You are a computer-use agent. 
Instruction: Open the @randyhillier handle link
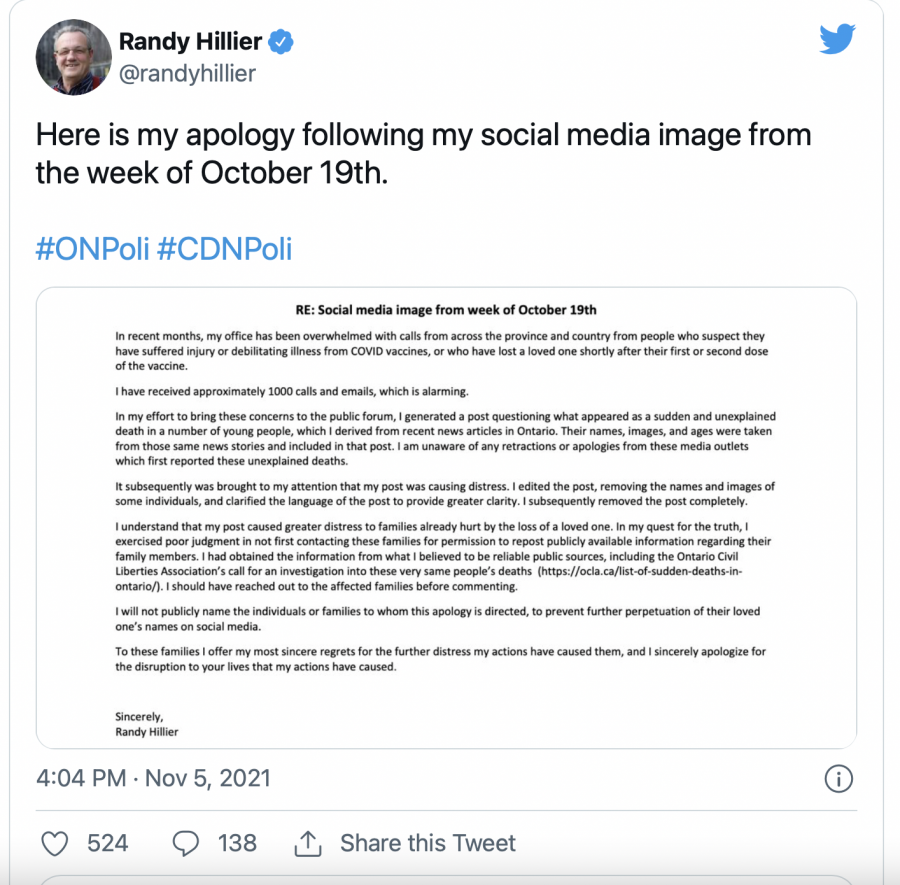pos(187,73)
